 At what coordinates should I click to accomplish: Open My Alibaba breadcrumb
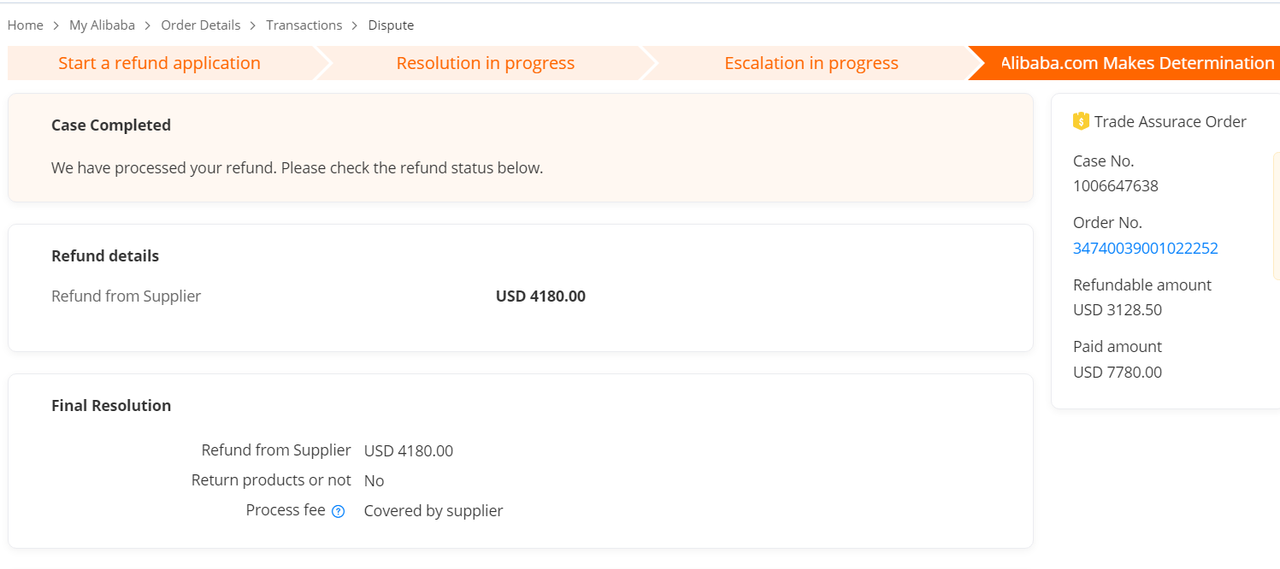coord(102,25)
